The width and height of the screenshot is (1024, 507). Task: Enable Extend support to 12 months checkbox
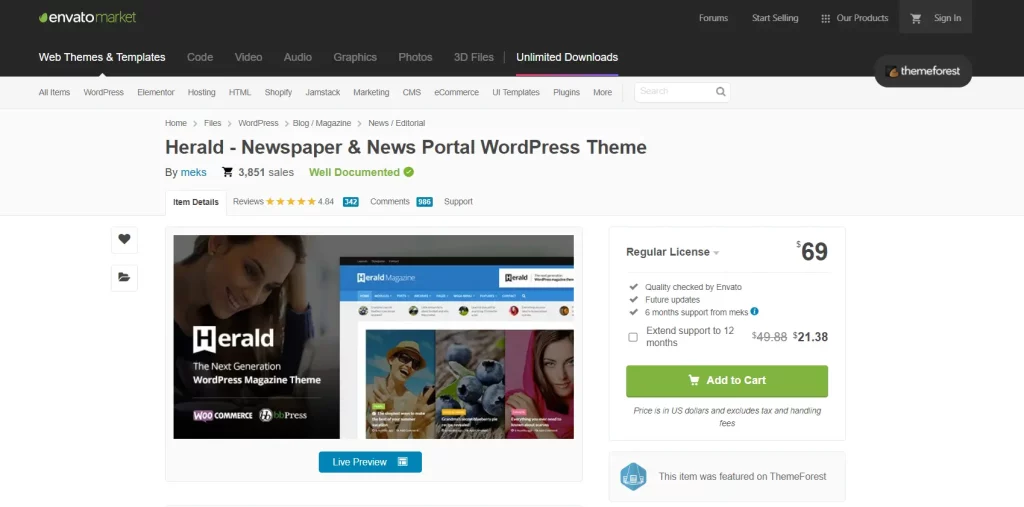(x=633, y=337)
